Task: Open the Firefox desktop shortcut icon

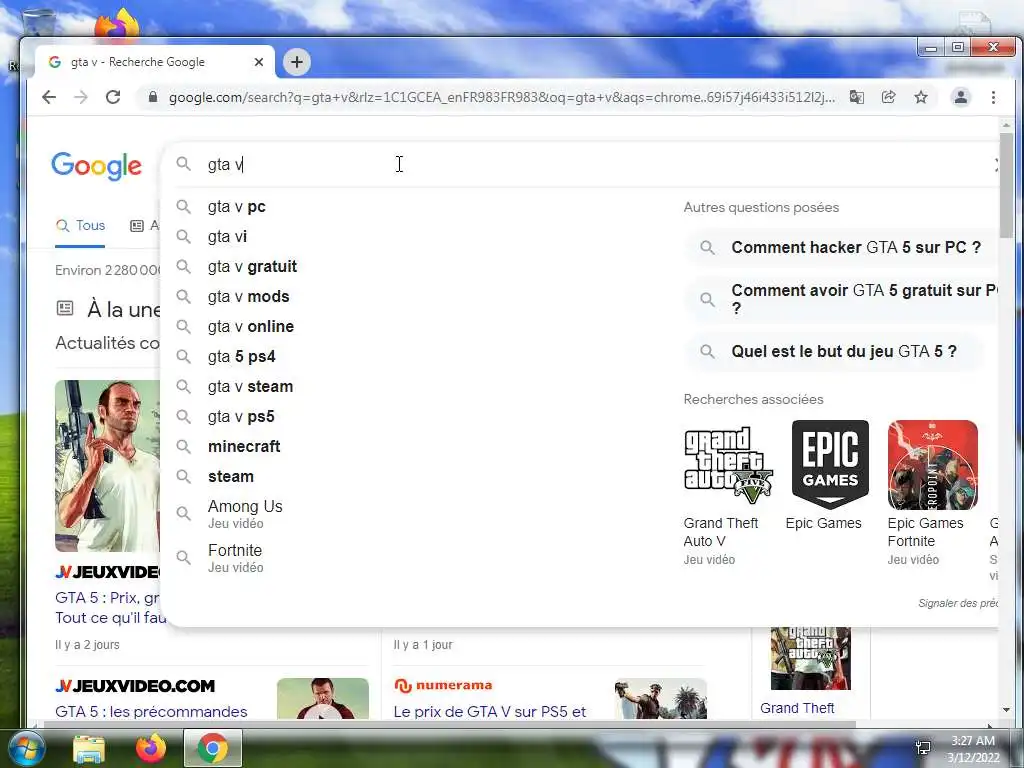Action: point(118,24)
